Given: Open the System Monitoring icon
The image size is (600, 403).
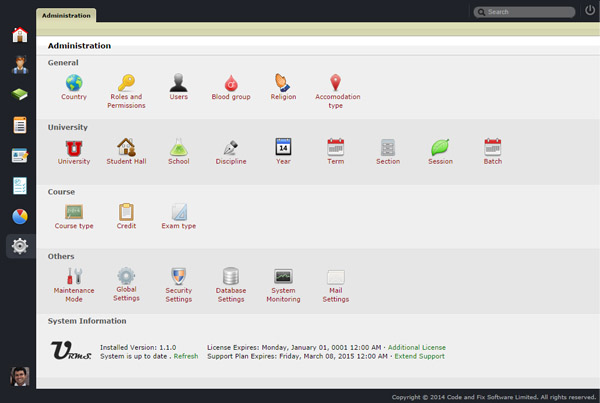Looking at the screenshot, I should tap(283, 276).
